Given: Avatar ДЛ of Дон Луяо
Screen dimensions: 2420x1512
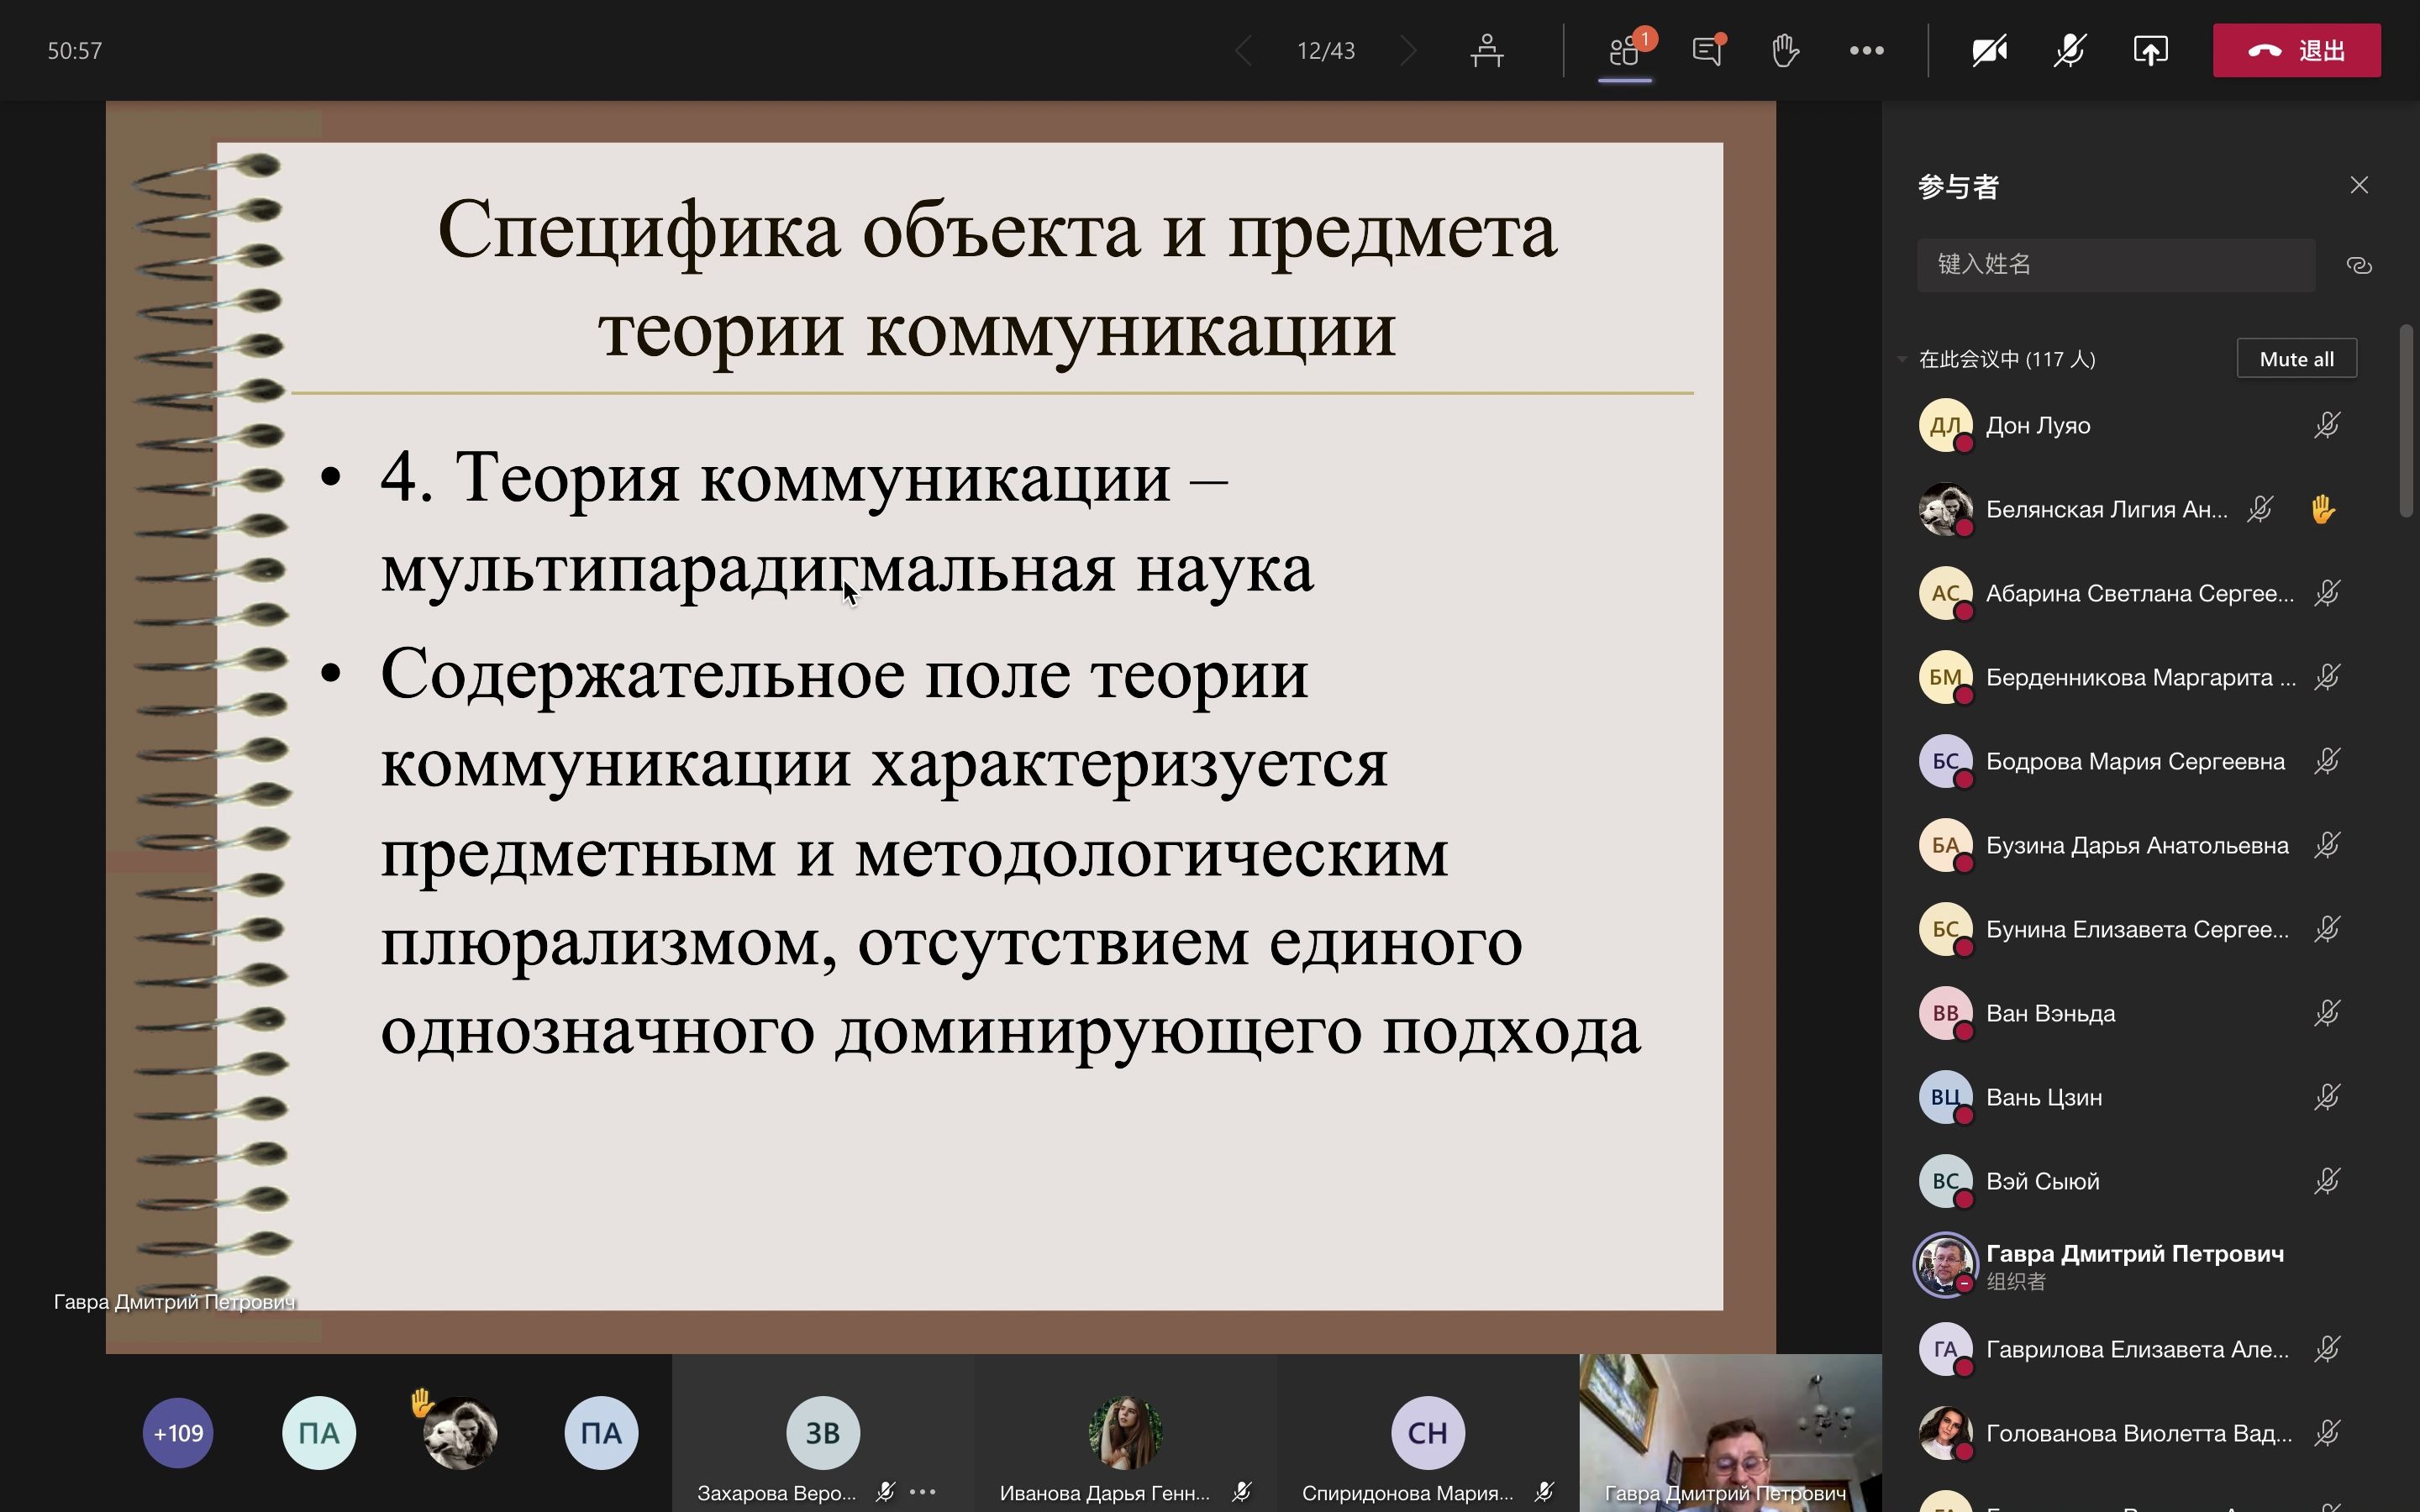Looking at the screenshot, I should (1945, 425).
